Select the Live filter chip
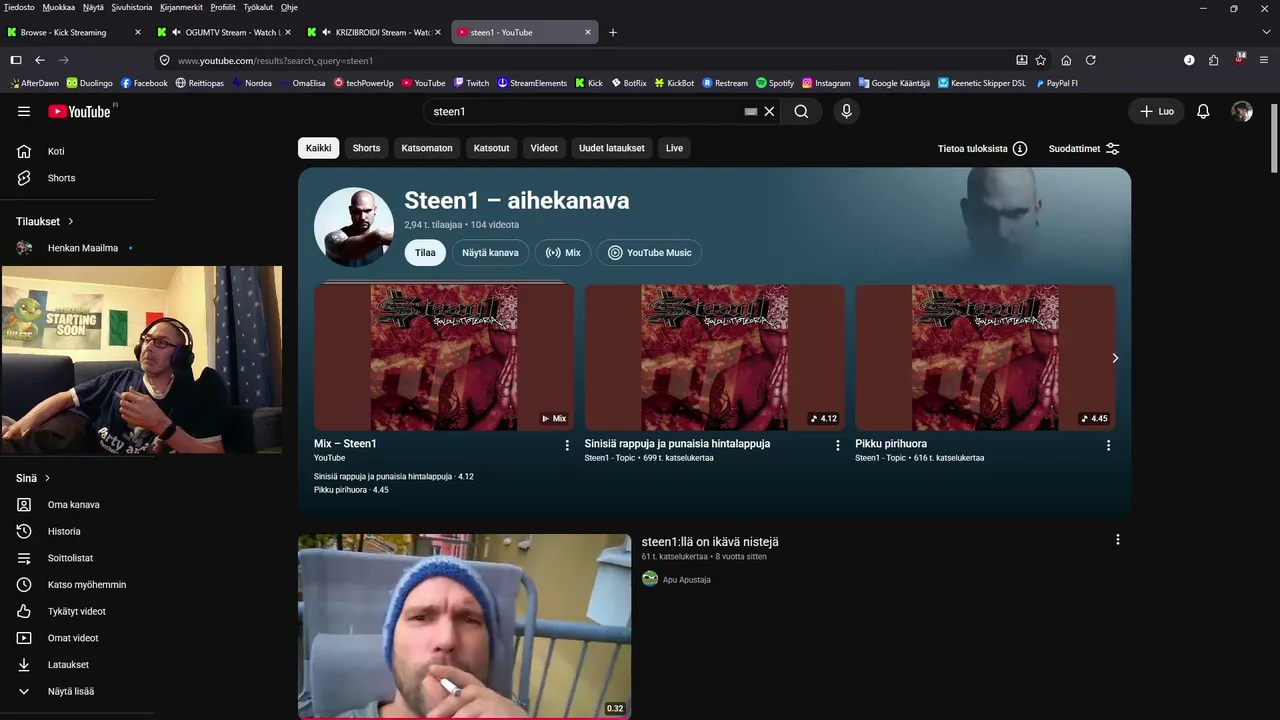Screen dimensions: 1280x720 coord(674,148)
